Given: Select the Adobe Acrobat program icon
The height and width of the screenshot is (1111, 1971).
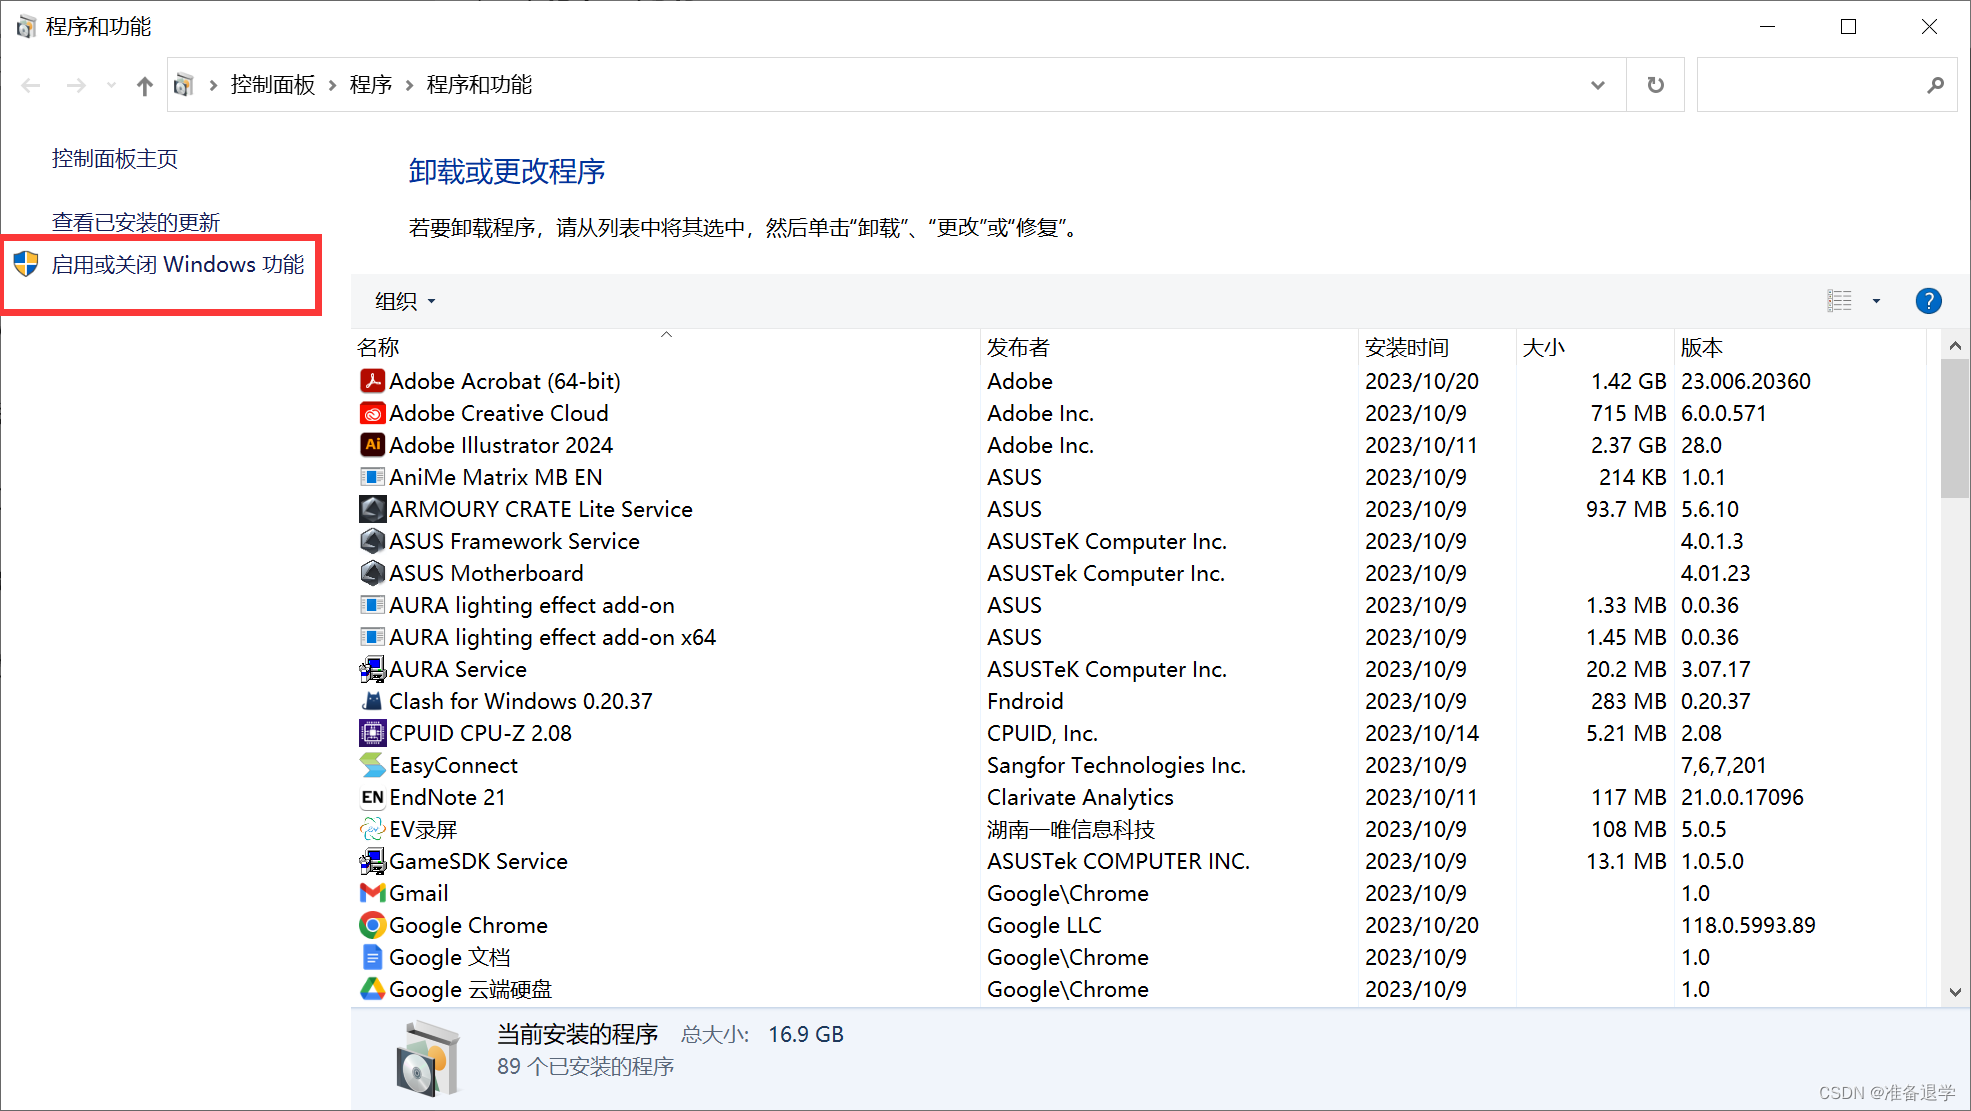Looking at the screenshot, I should click(371, 381).
